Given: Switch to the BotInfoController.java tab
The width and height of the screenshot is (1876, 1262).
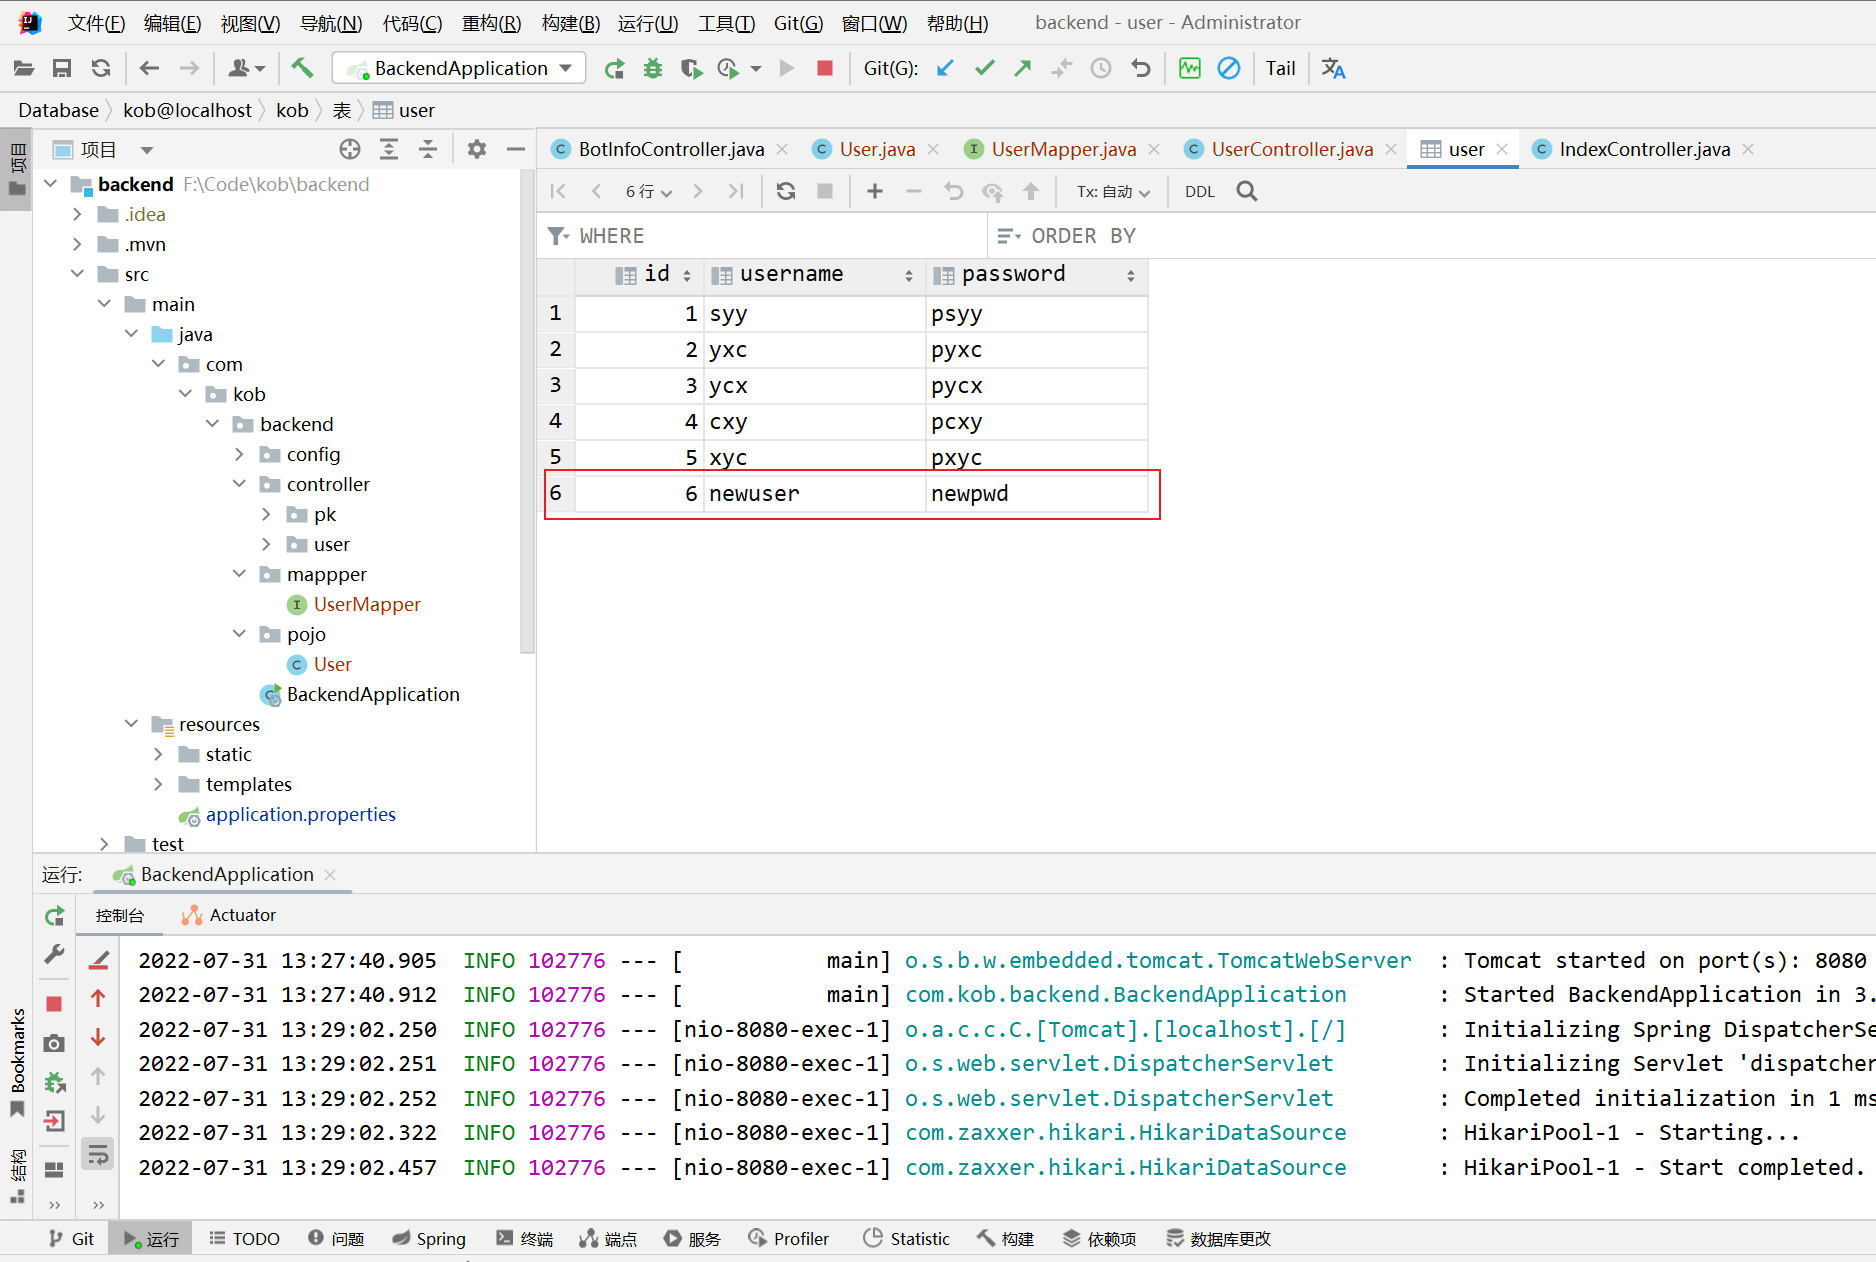Looking at the screenshot, I should click(x=671, y=149).
